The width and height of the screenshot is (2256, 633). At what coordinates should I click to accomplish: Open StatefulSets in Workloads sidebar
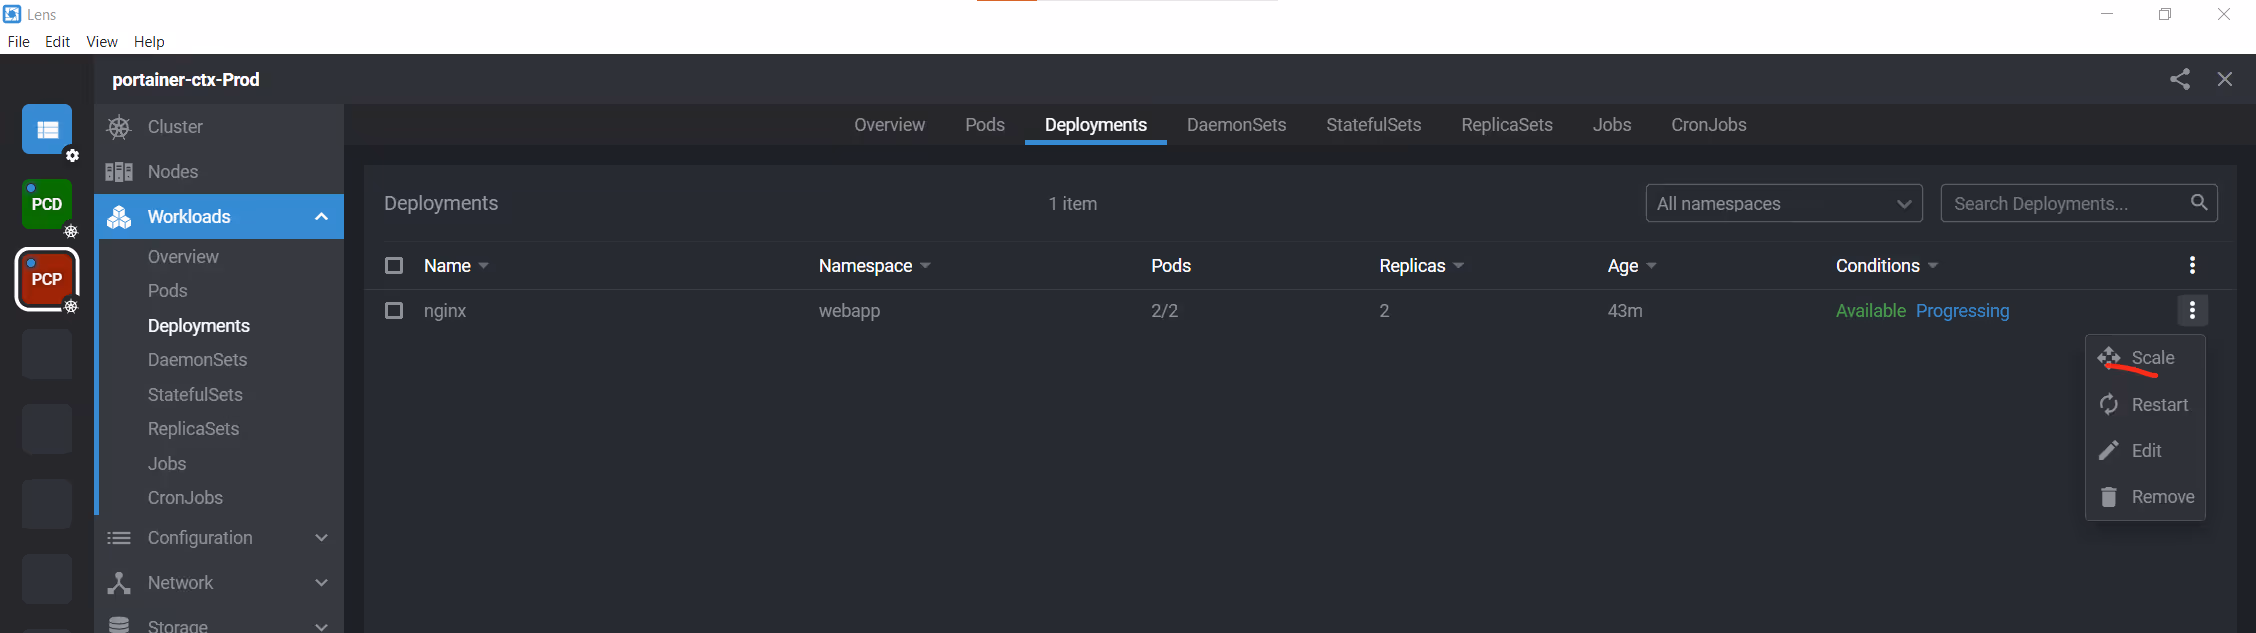pyautogui.click(x=196, y=395)
